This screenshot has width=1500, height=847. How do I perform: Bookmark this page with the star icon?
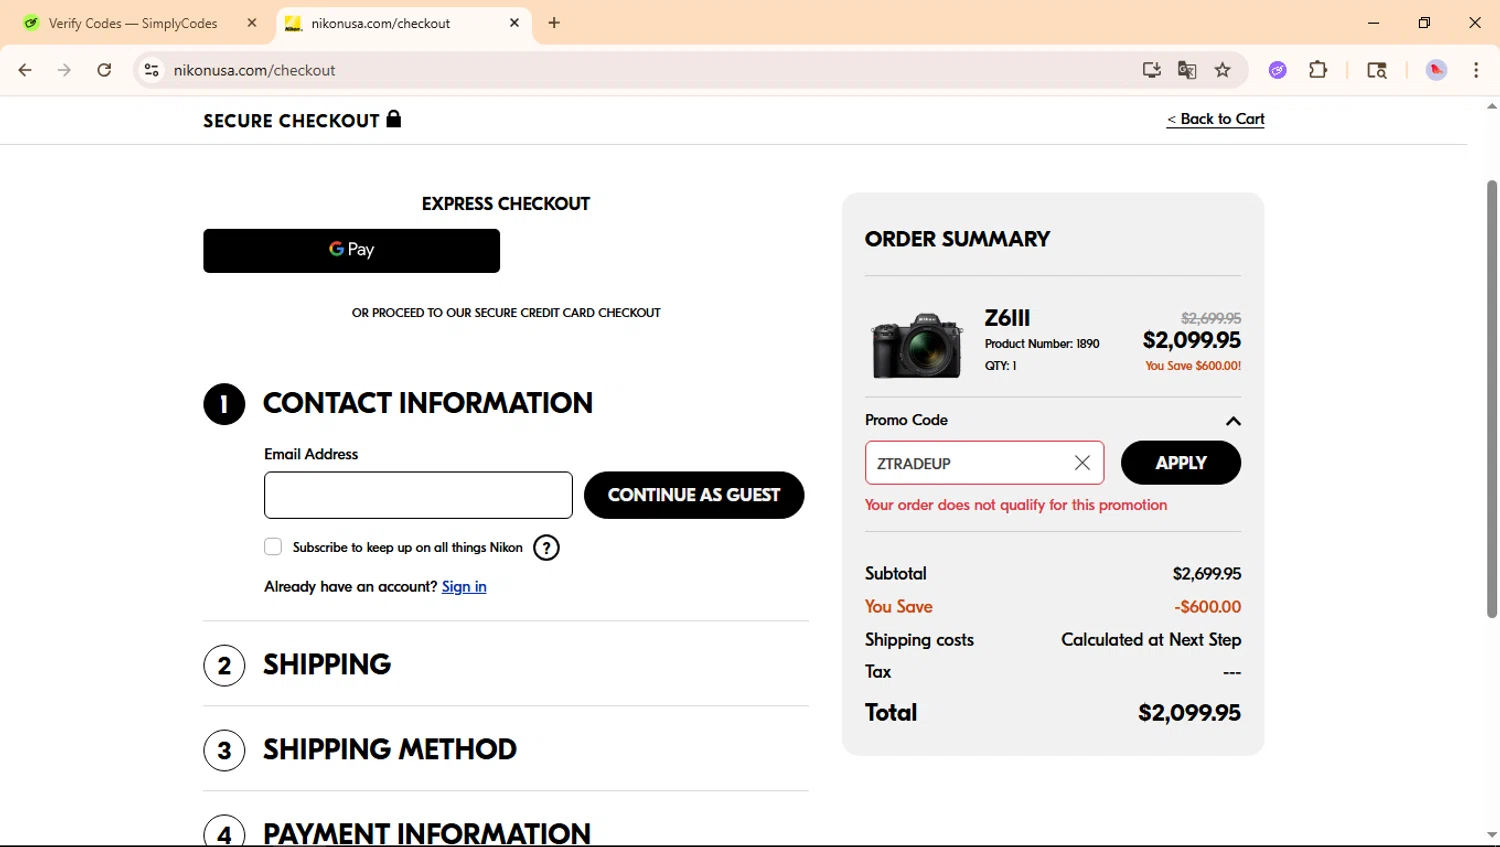(1222, 70)
